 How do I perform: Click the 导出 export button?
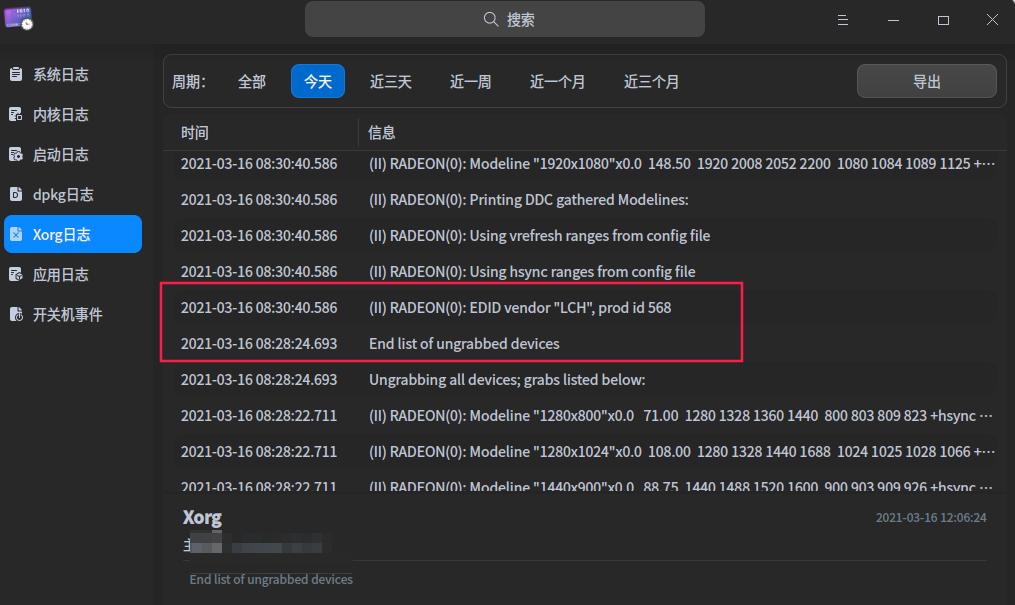[926, 82]
